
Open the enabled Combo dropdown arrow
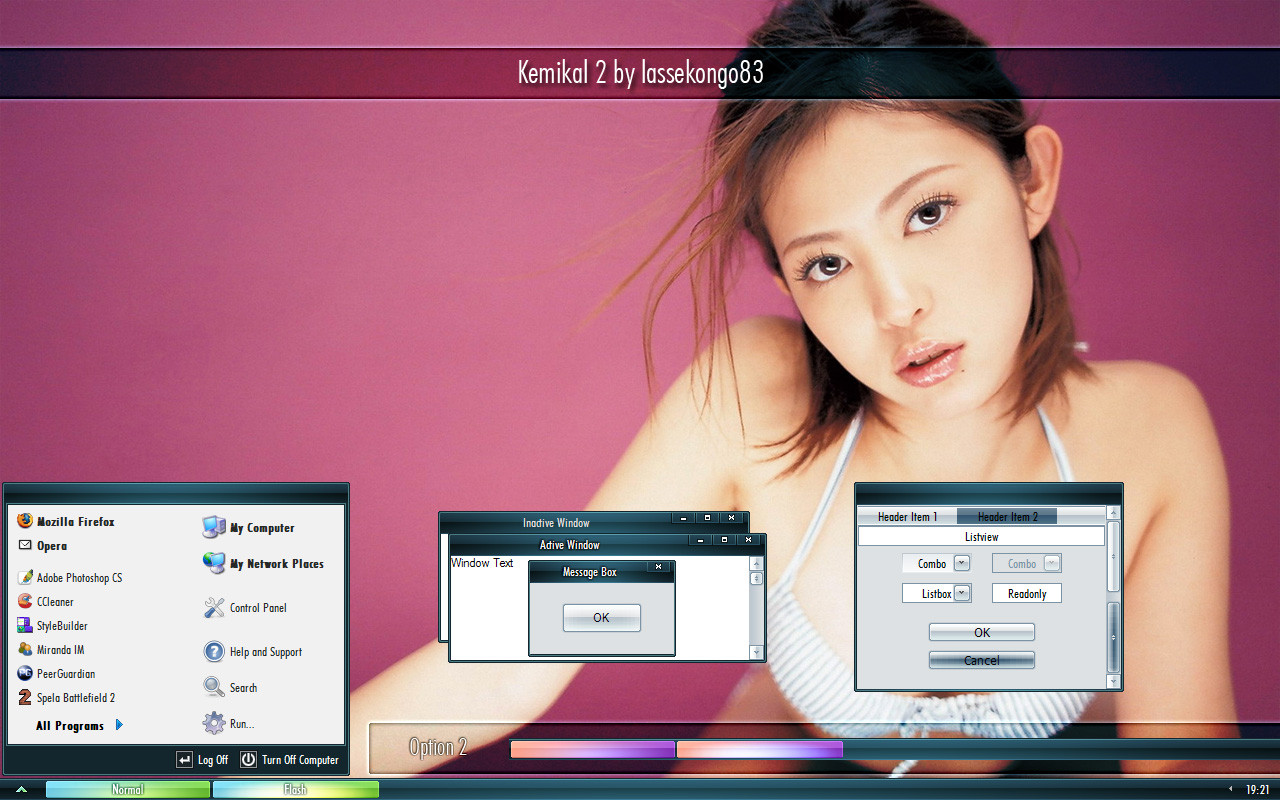coord(962,563)
